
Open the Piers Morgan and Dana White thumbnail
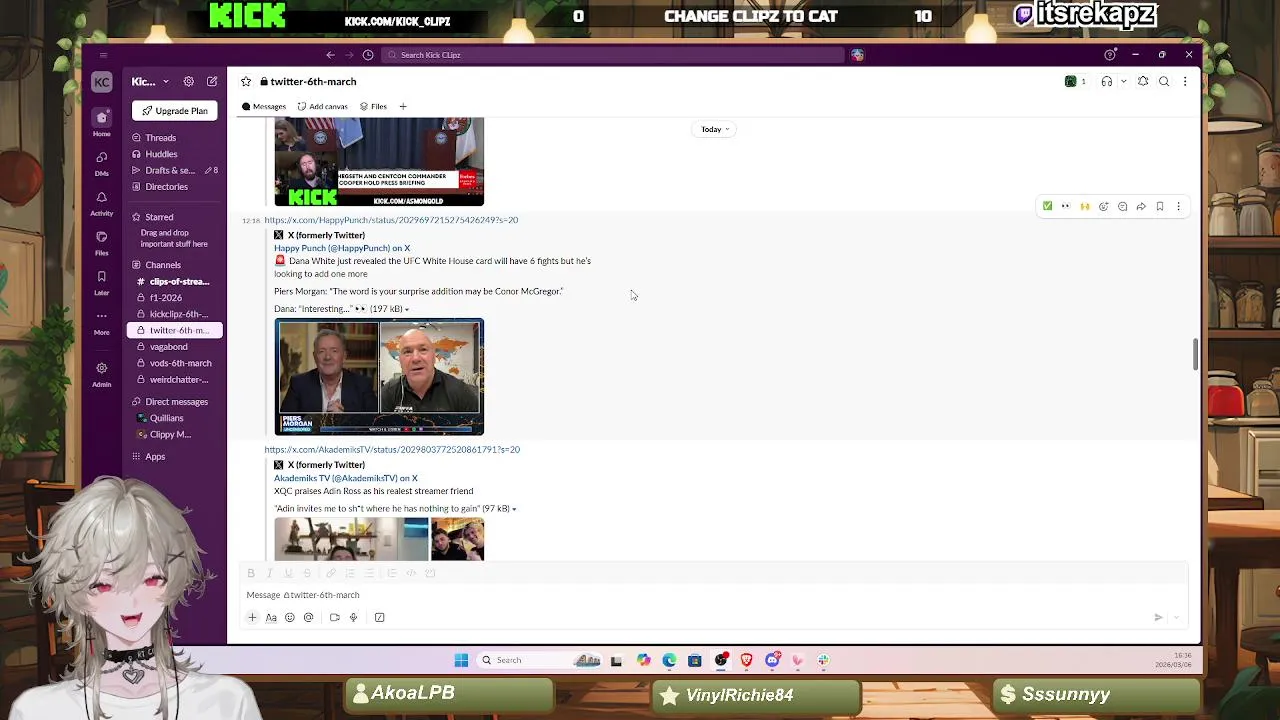point(379,377)
